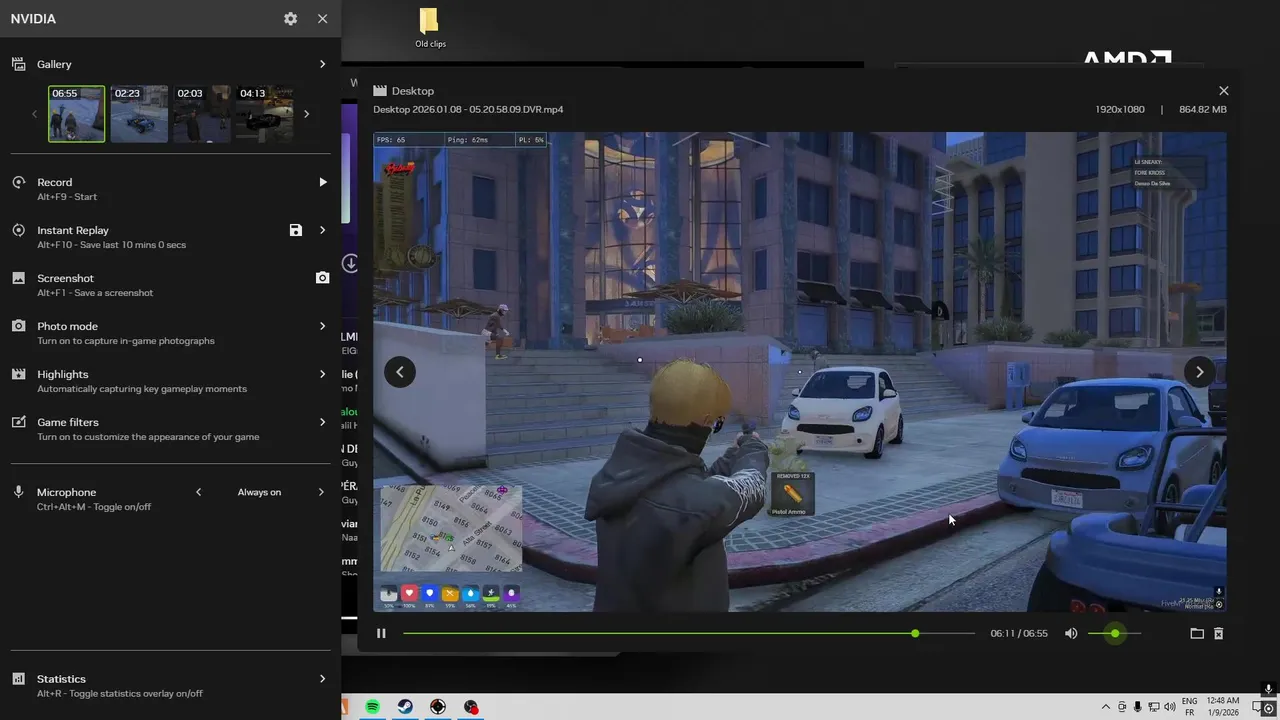Close the NVIDIA overlay panel

tap(322, 19)
